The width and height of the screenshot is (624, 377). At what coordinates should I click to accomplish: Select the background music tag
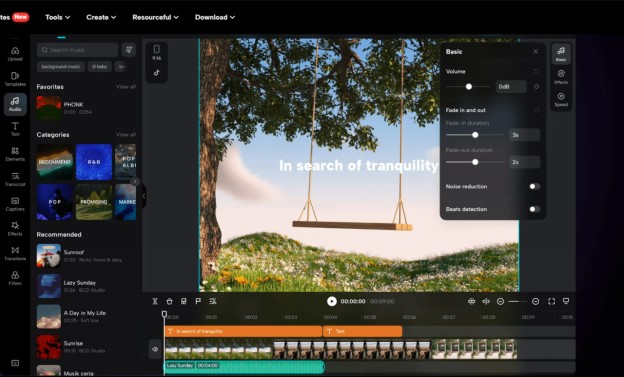(x=61, y=66)
